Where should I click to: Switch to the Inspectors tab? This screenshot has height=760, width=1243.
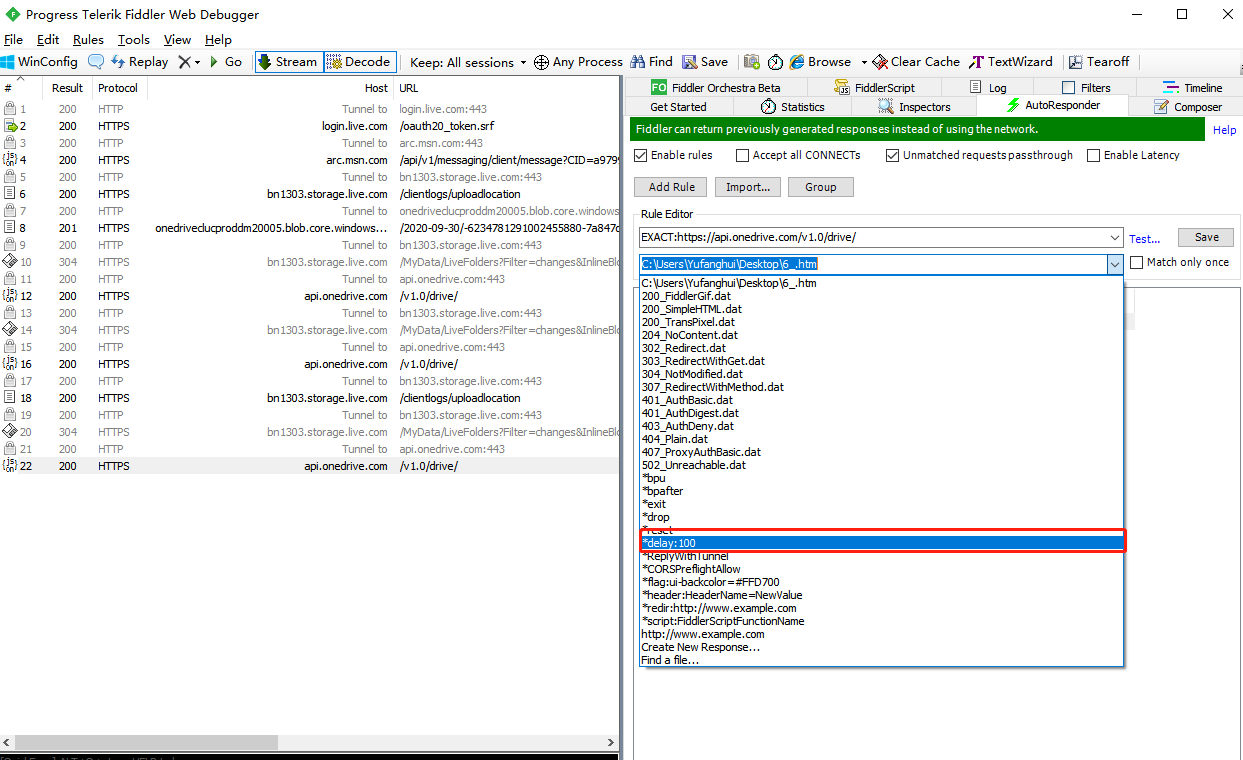913,107
